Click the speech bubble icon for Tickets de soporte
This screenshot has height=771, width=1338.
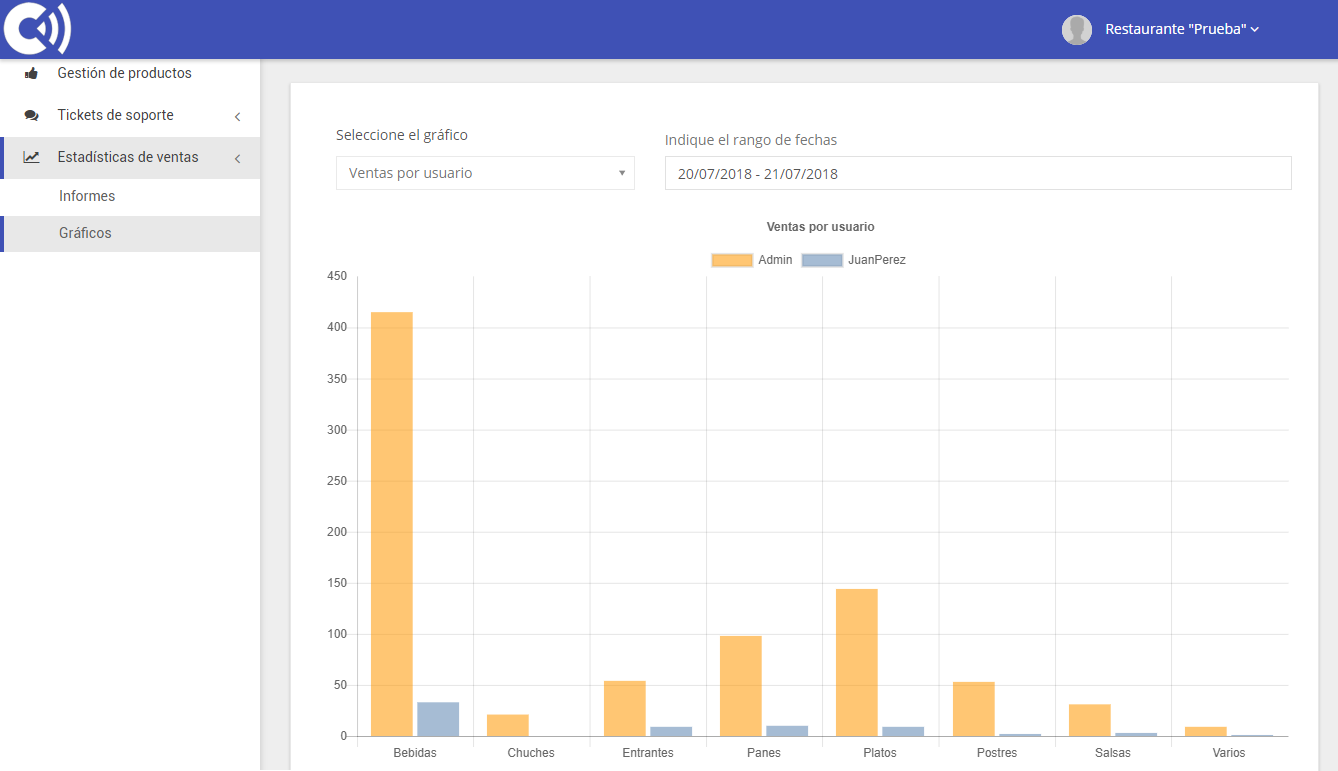tap(29, 114)
